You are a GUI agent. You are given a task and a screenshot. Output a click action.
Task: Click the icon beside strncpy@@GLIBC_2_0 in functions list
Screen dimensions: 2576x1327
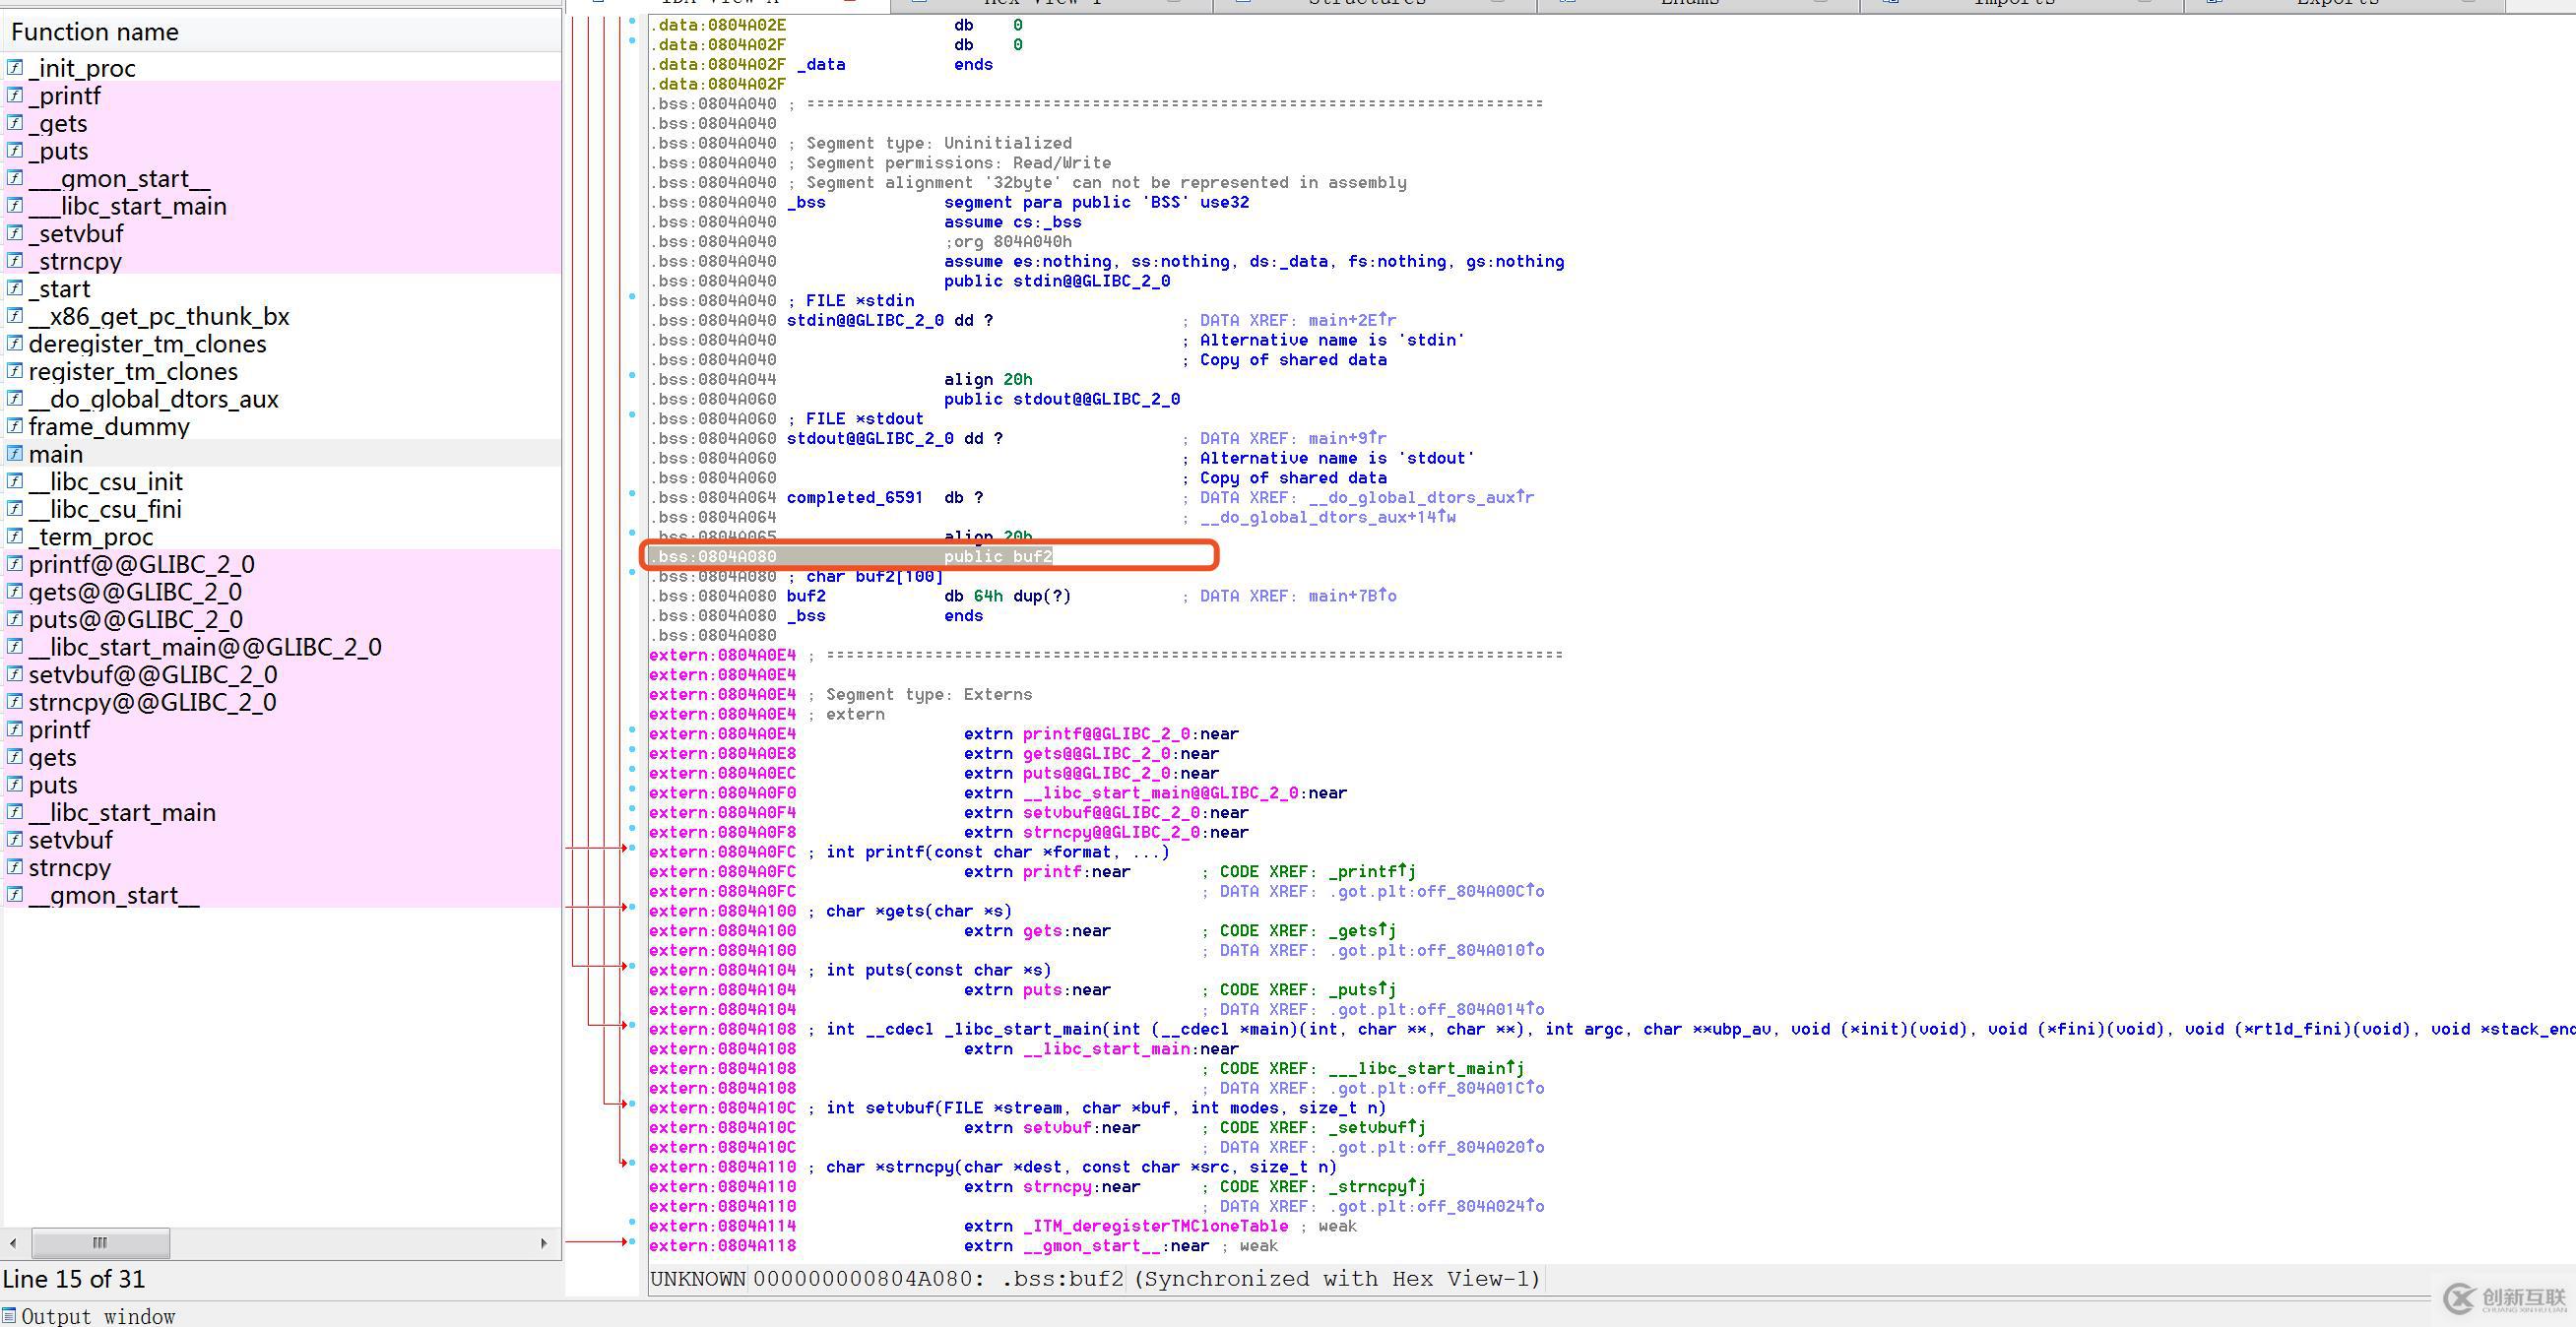pyautogui.click(x=15, y=701)
